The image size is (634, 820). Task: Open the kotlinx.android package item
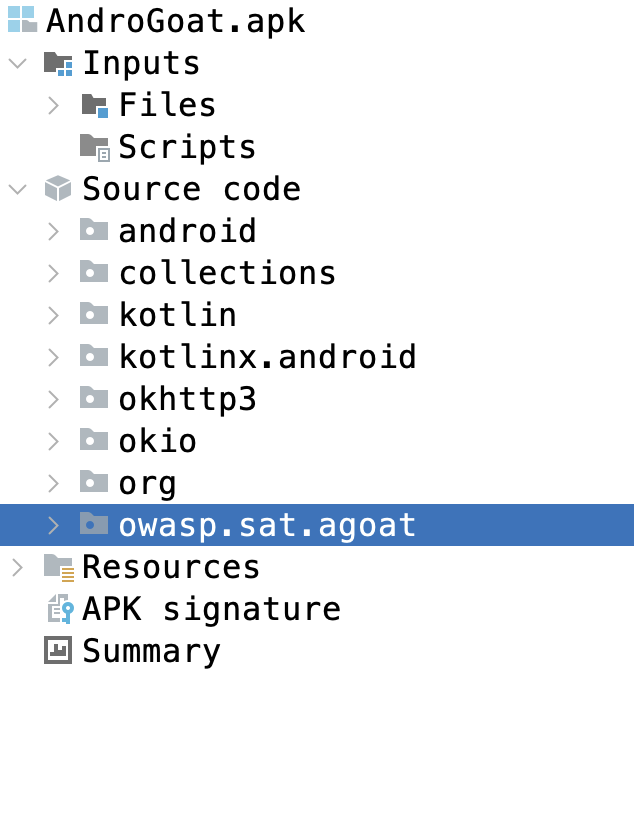click(267, 357)
